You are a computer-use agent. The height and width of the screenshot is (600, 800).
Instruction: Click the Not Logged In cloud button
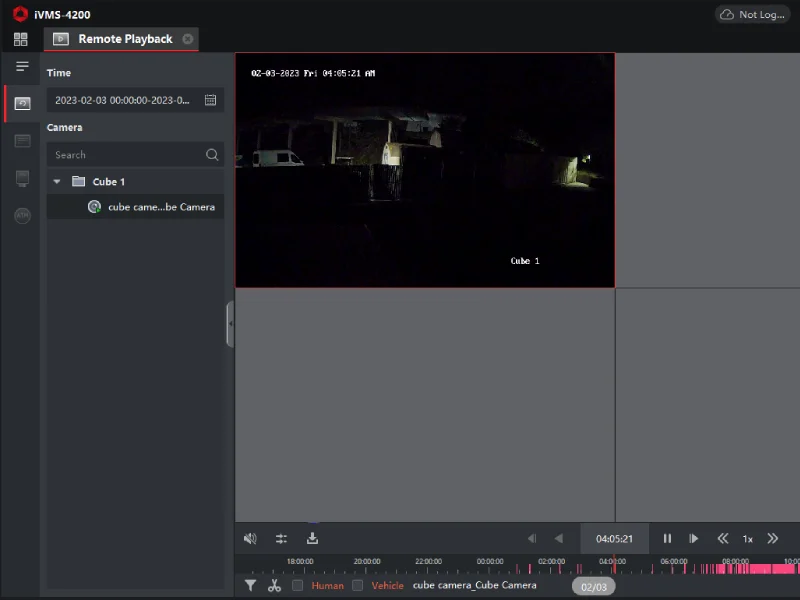tap(752, 15)
